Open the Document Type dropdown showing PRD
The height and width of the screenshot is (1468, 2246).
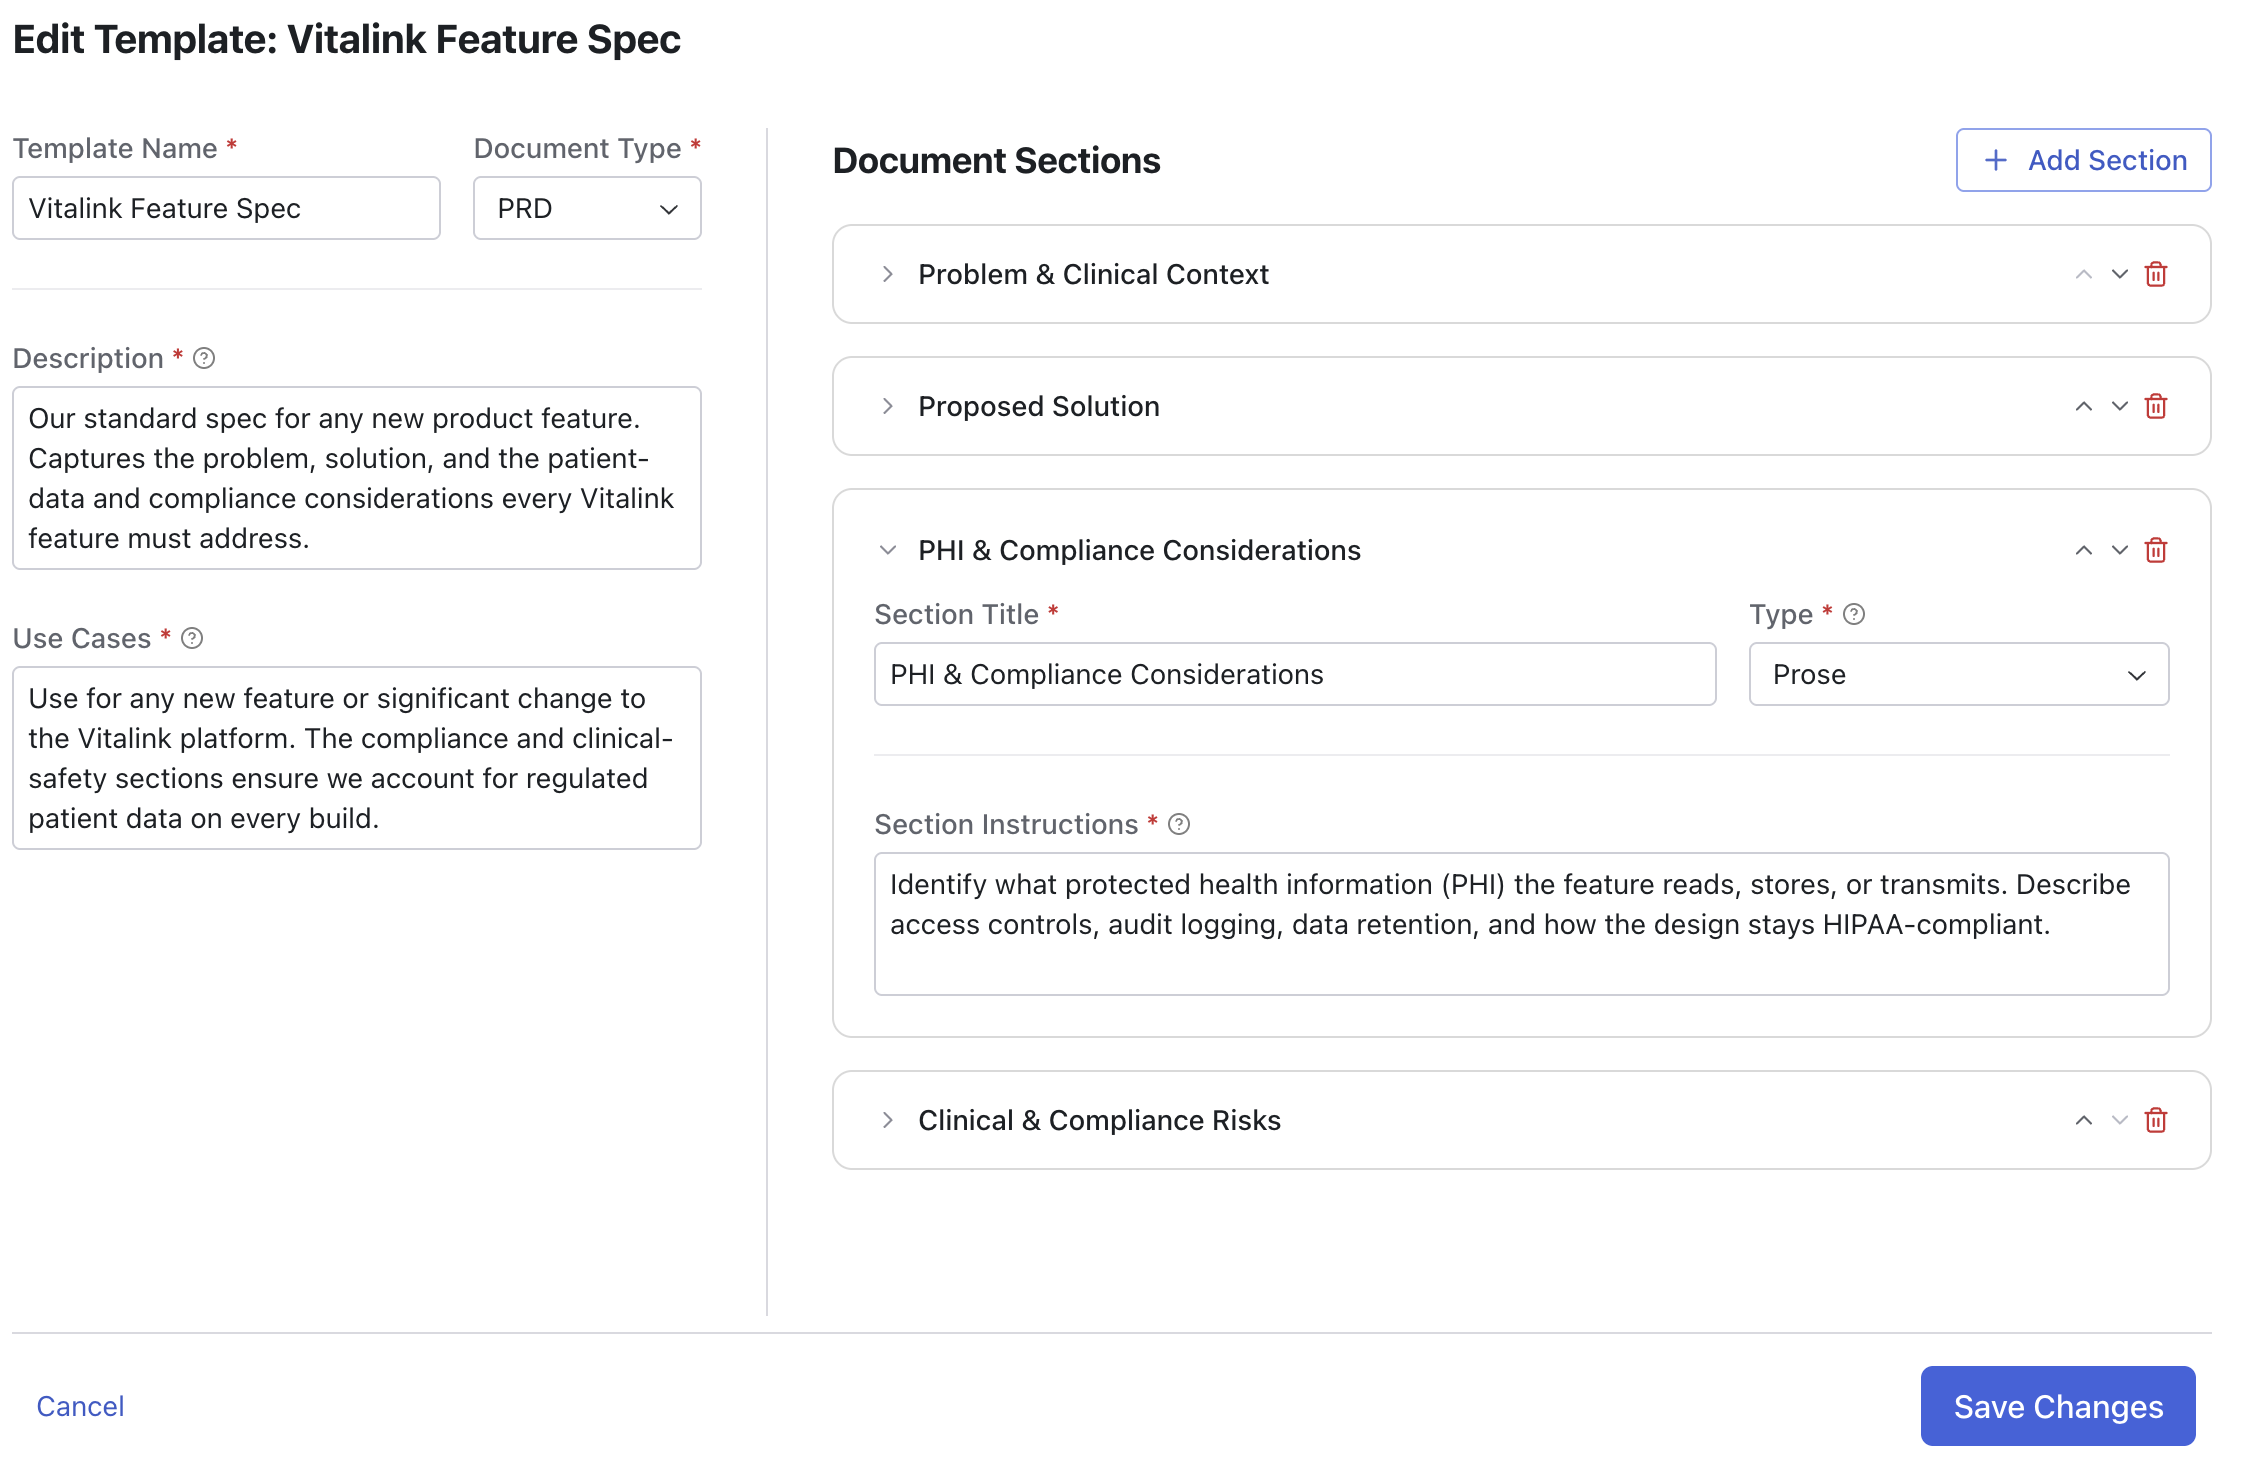click(587, 208)
